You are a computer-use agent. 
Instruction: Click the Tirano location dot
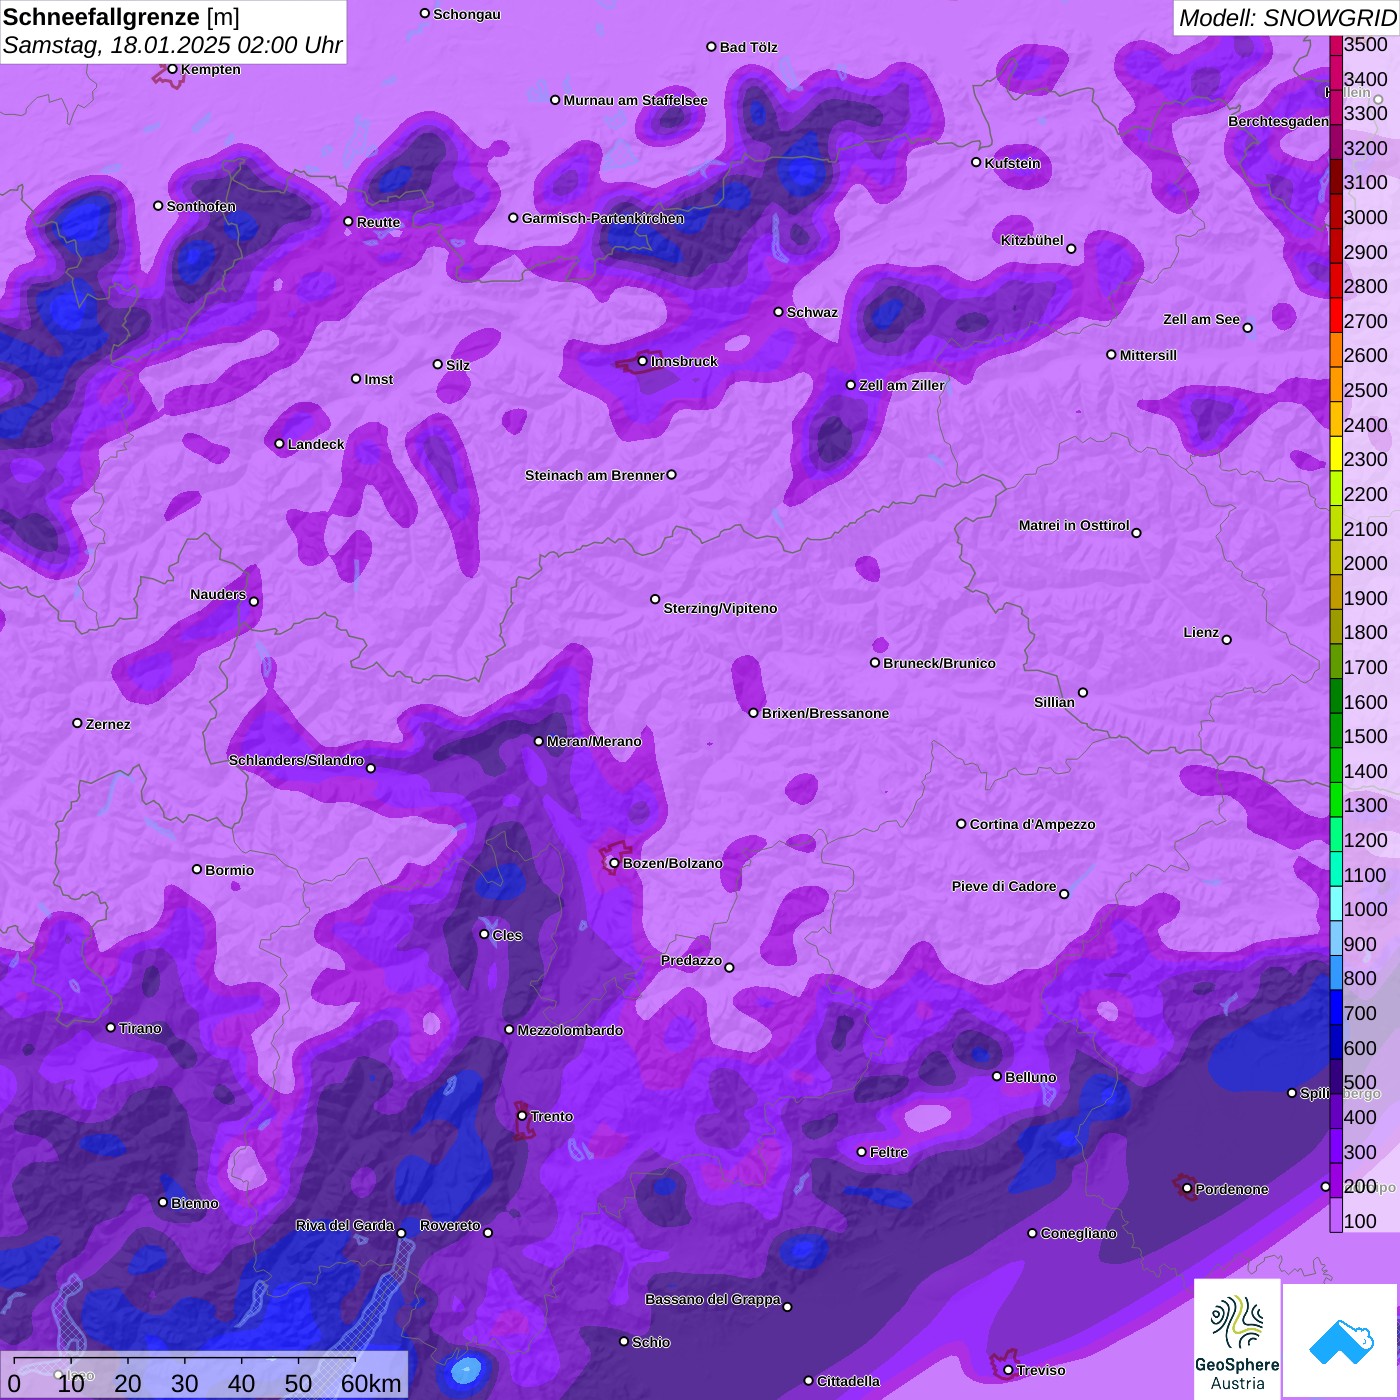pyautogui.click(x=111, y=1028)
